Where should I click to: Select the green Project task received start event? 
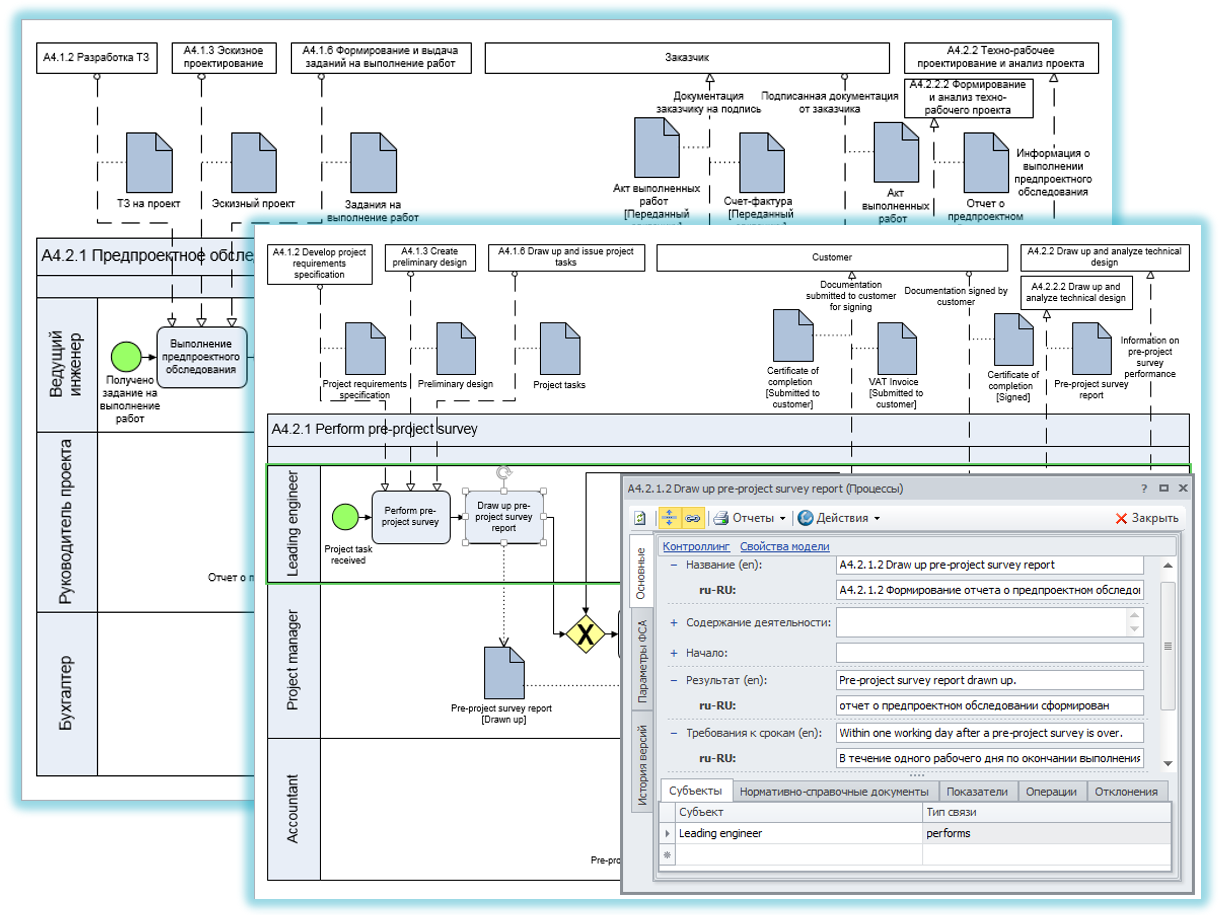tap(346, 517)
